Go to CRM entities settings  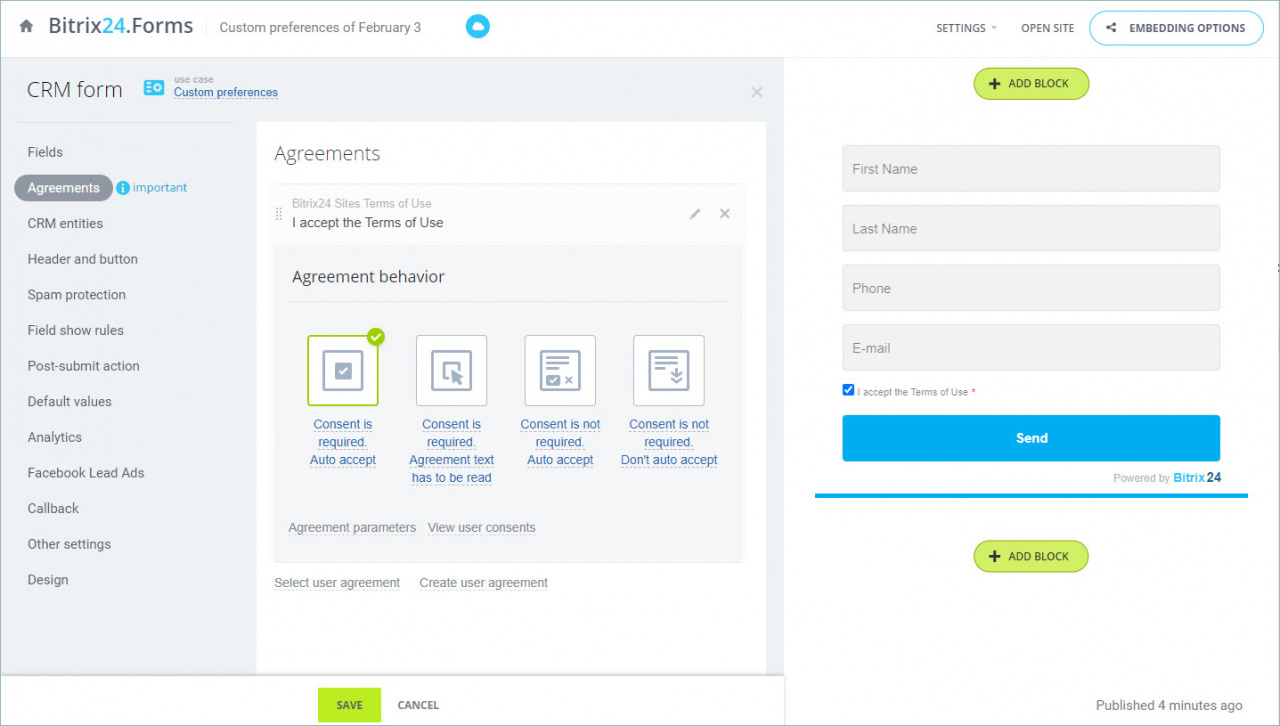click(x=65, y=223)
